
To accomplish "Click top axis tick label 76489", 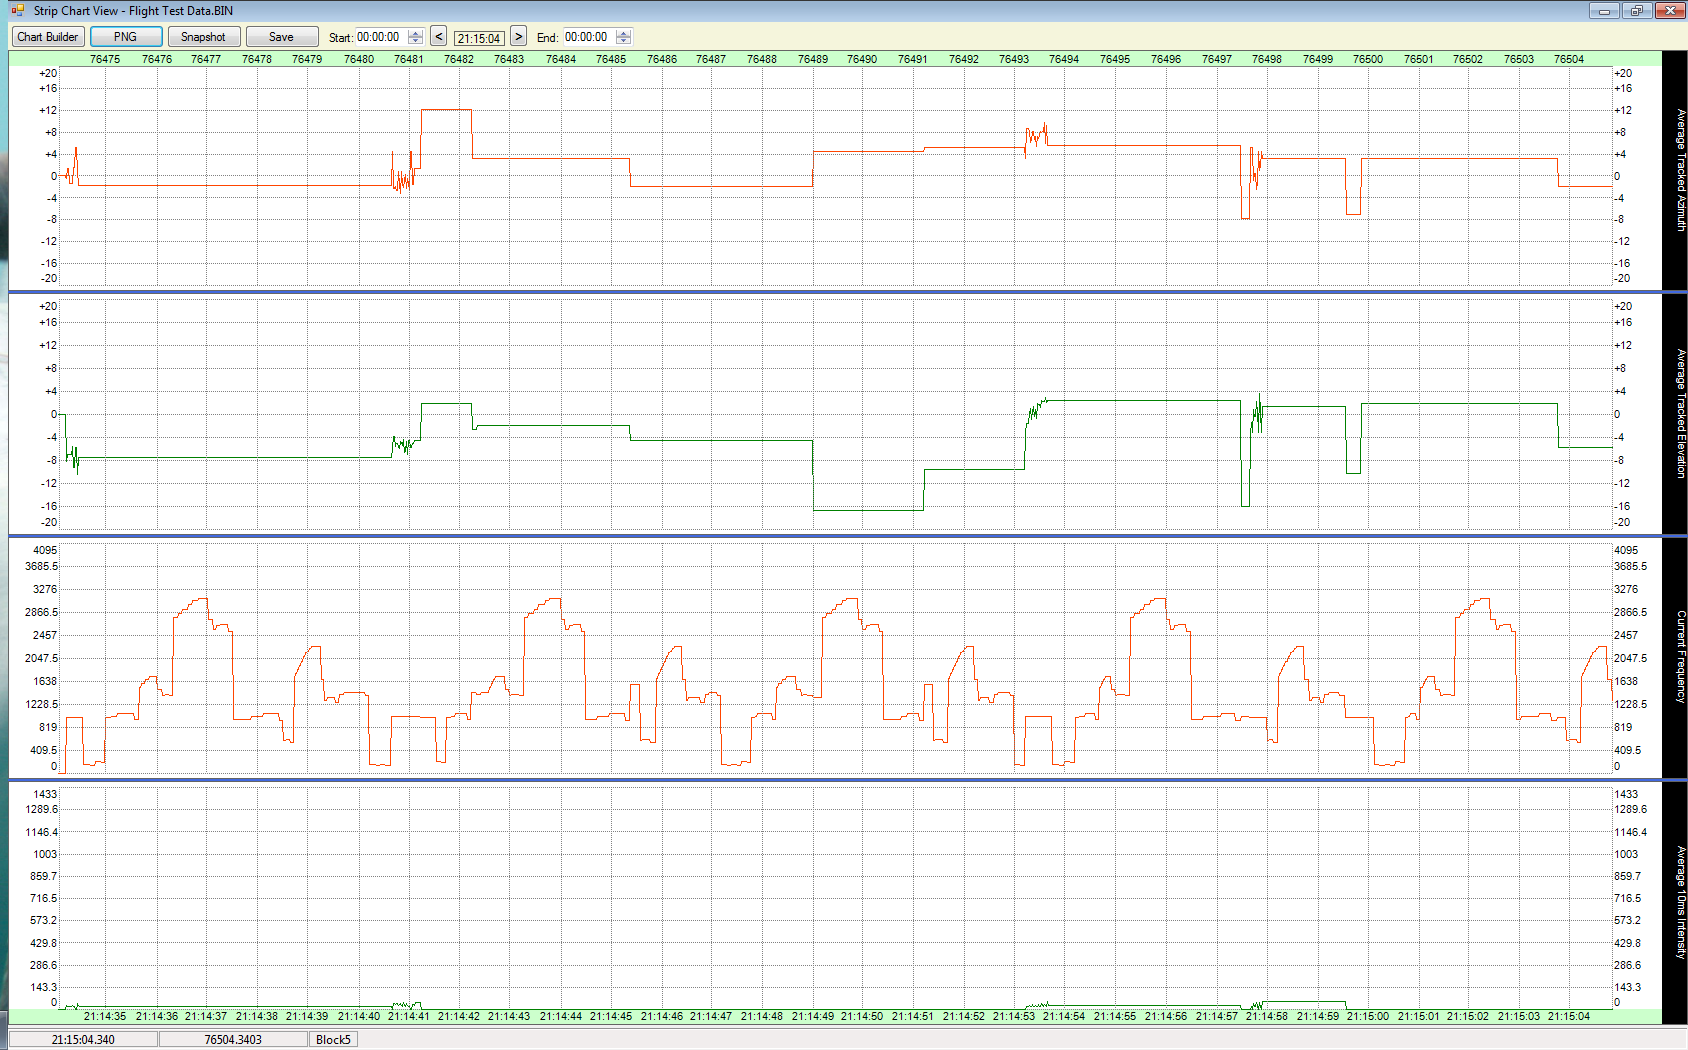I will coord(813,59).
